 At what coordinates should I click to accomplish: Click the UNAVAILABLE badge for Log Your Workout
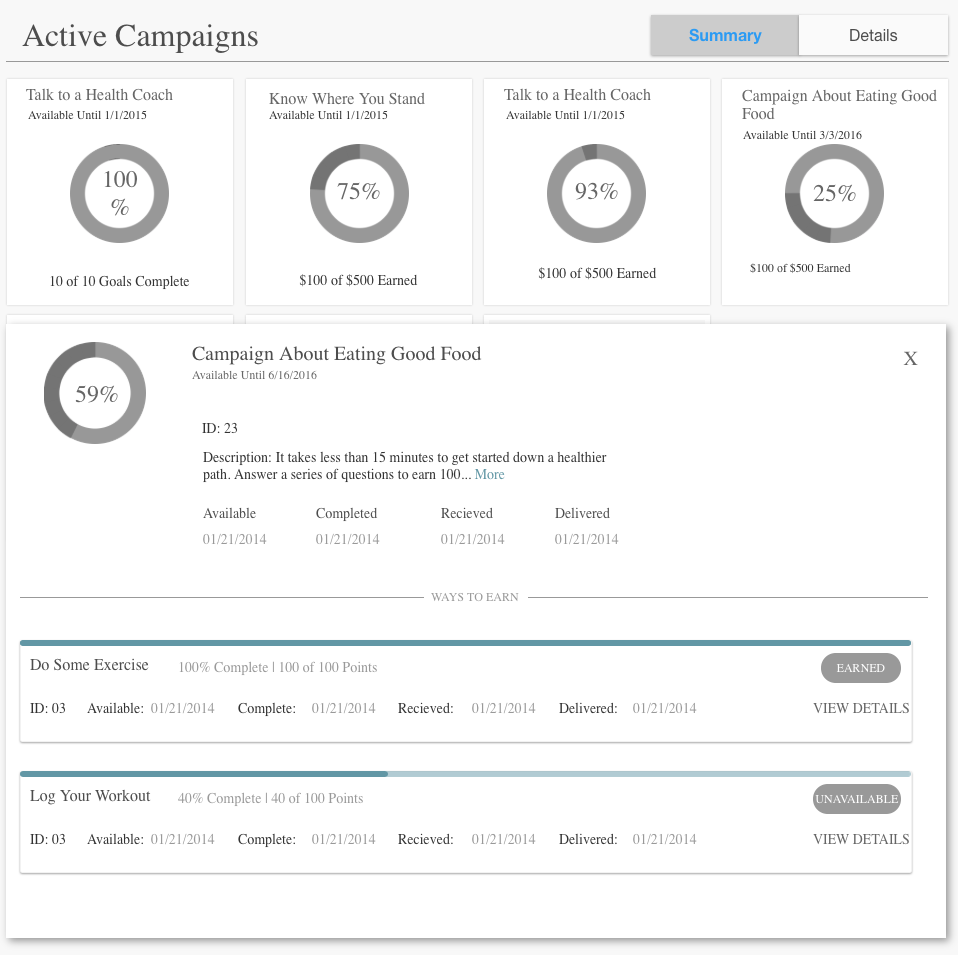point(857,799)
